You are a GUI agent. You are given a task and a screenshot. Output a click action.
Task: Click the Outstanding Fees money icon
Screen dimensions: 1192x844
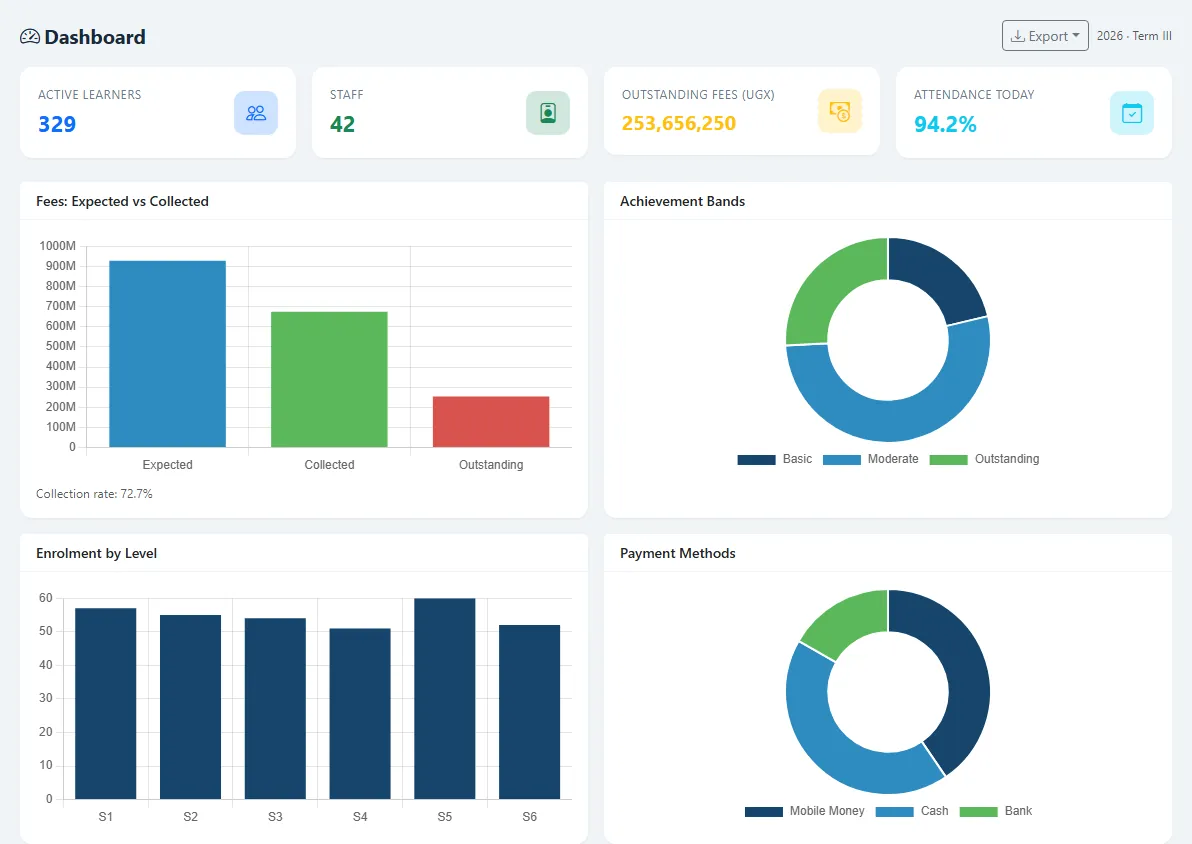[840, 112]
